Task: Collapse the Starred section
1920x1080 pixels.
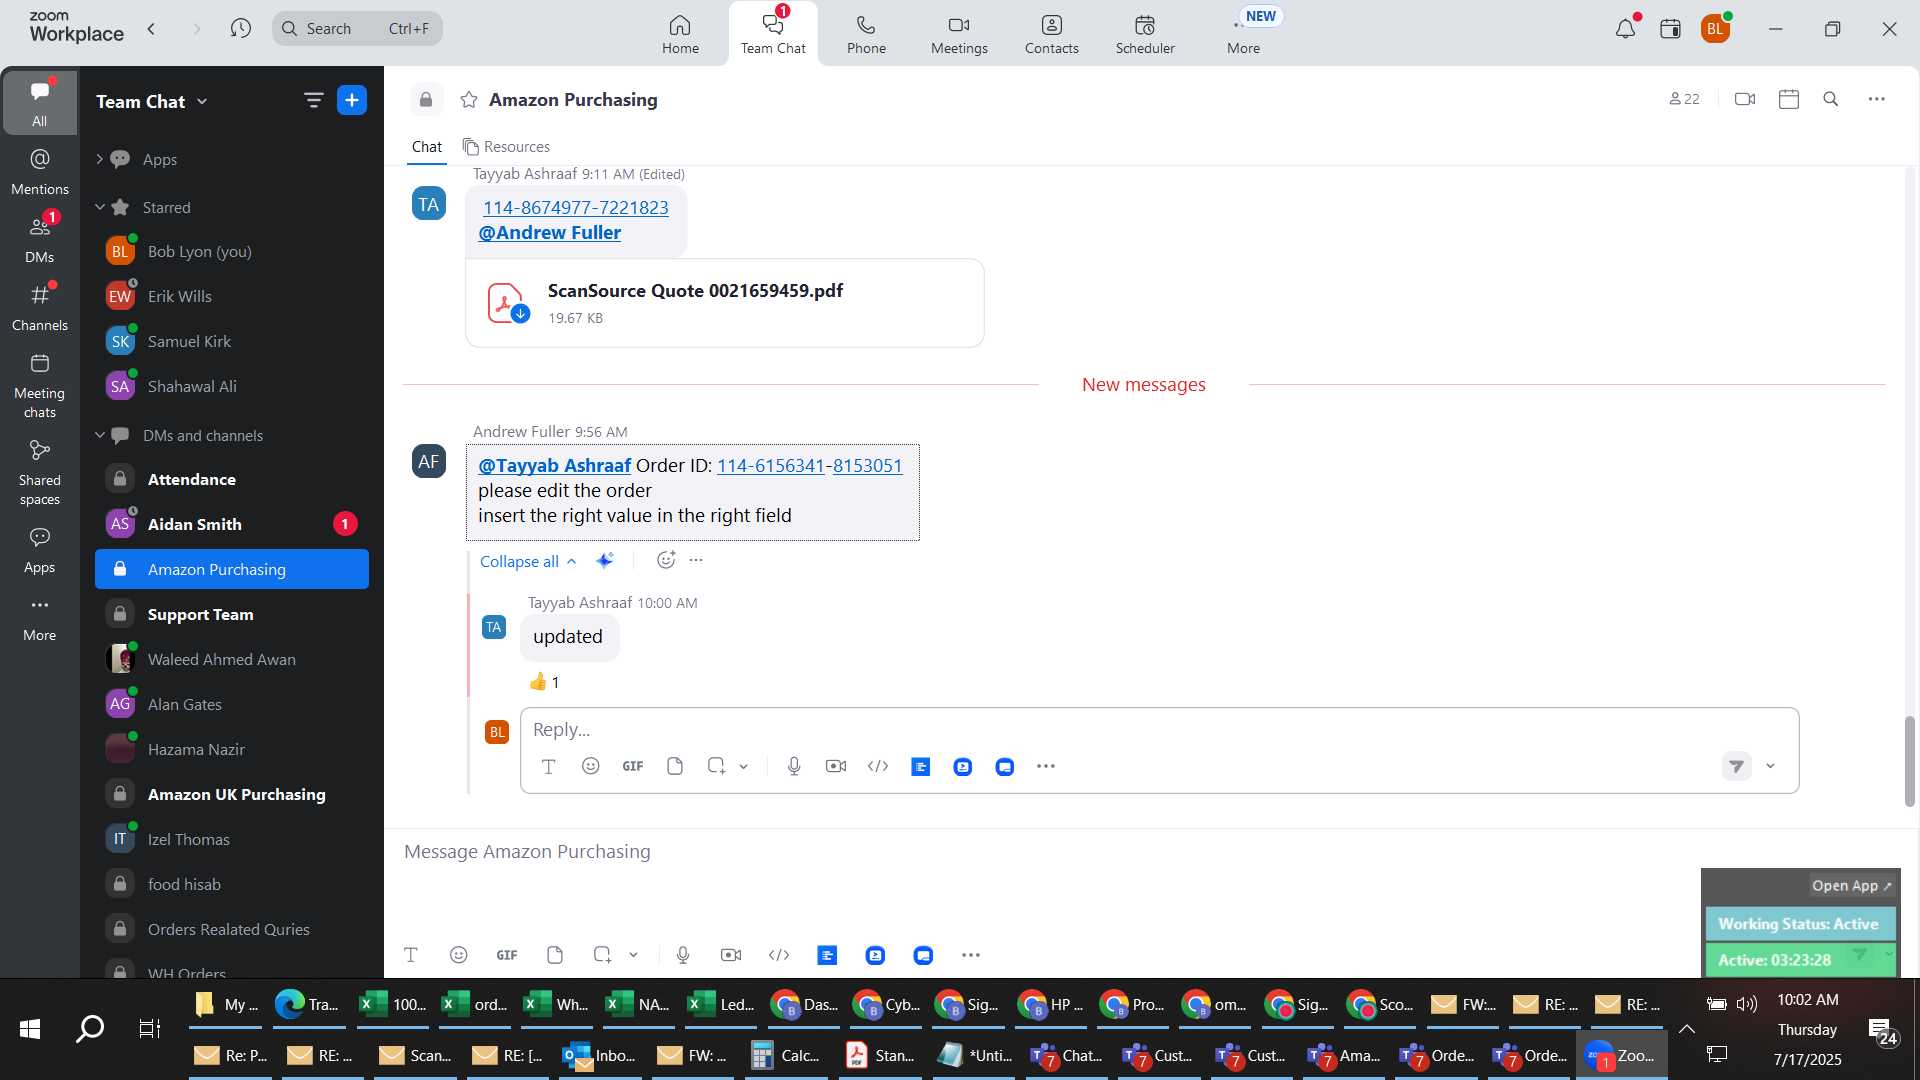Action: point(99,207)
